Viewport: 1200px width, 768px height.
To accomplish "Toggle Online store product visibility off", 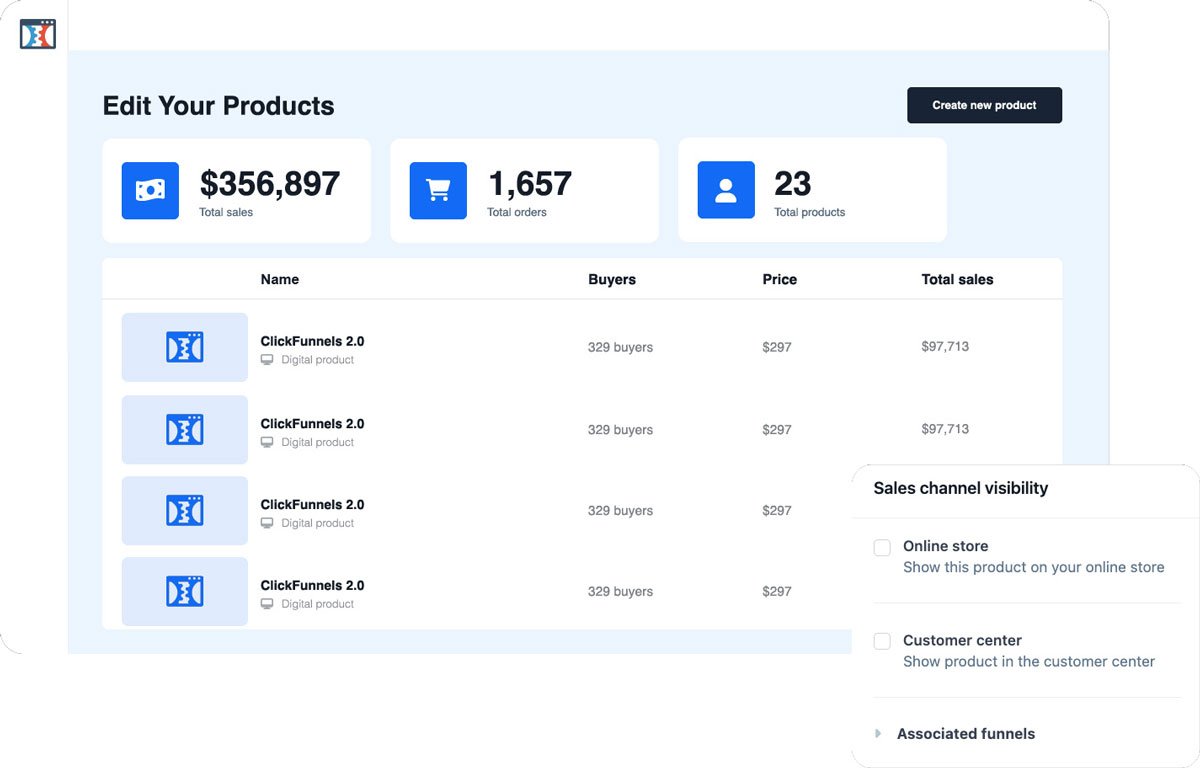I will pos(881,547).
